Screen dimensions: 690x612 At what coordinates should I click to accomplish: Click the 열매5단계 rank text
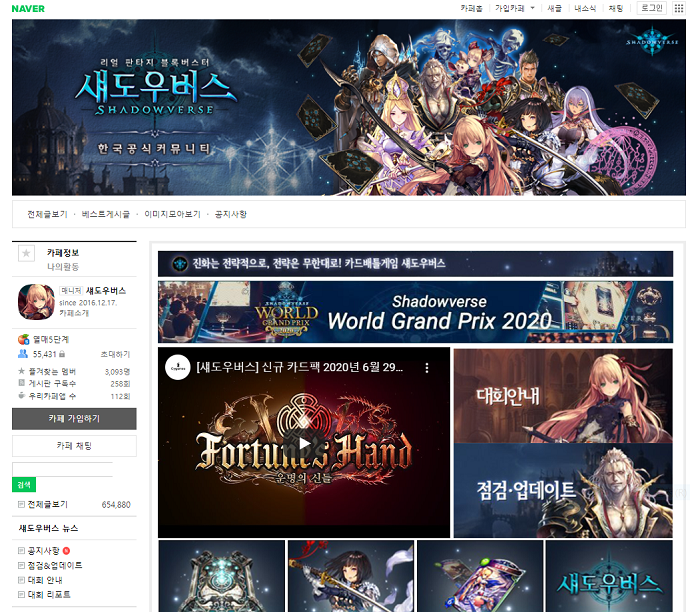pyautogui.click(x=51, y=339)
